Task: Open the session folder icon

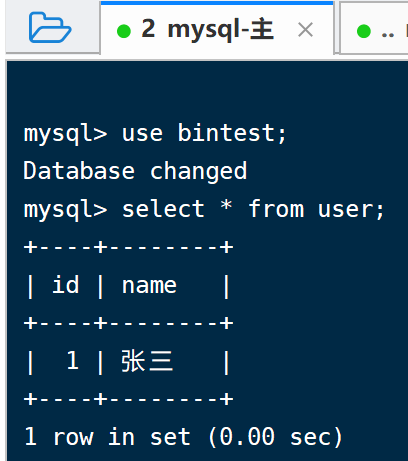Action: click(50, 27)
